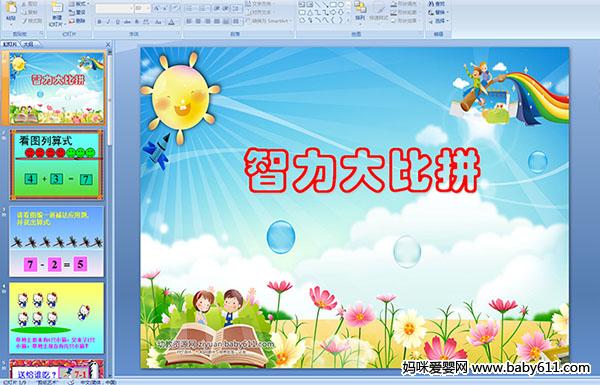Click the Bold formatting icon
600x385 pixels.
point(99,22)
